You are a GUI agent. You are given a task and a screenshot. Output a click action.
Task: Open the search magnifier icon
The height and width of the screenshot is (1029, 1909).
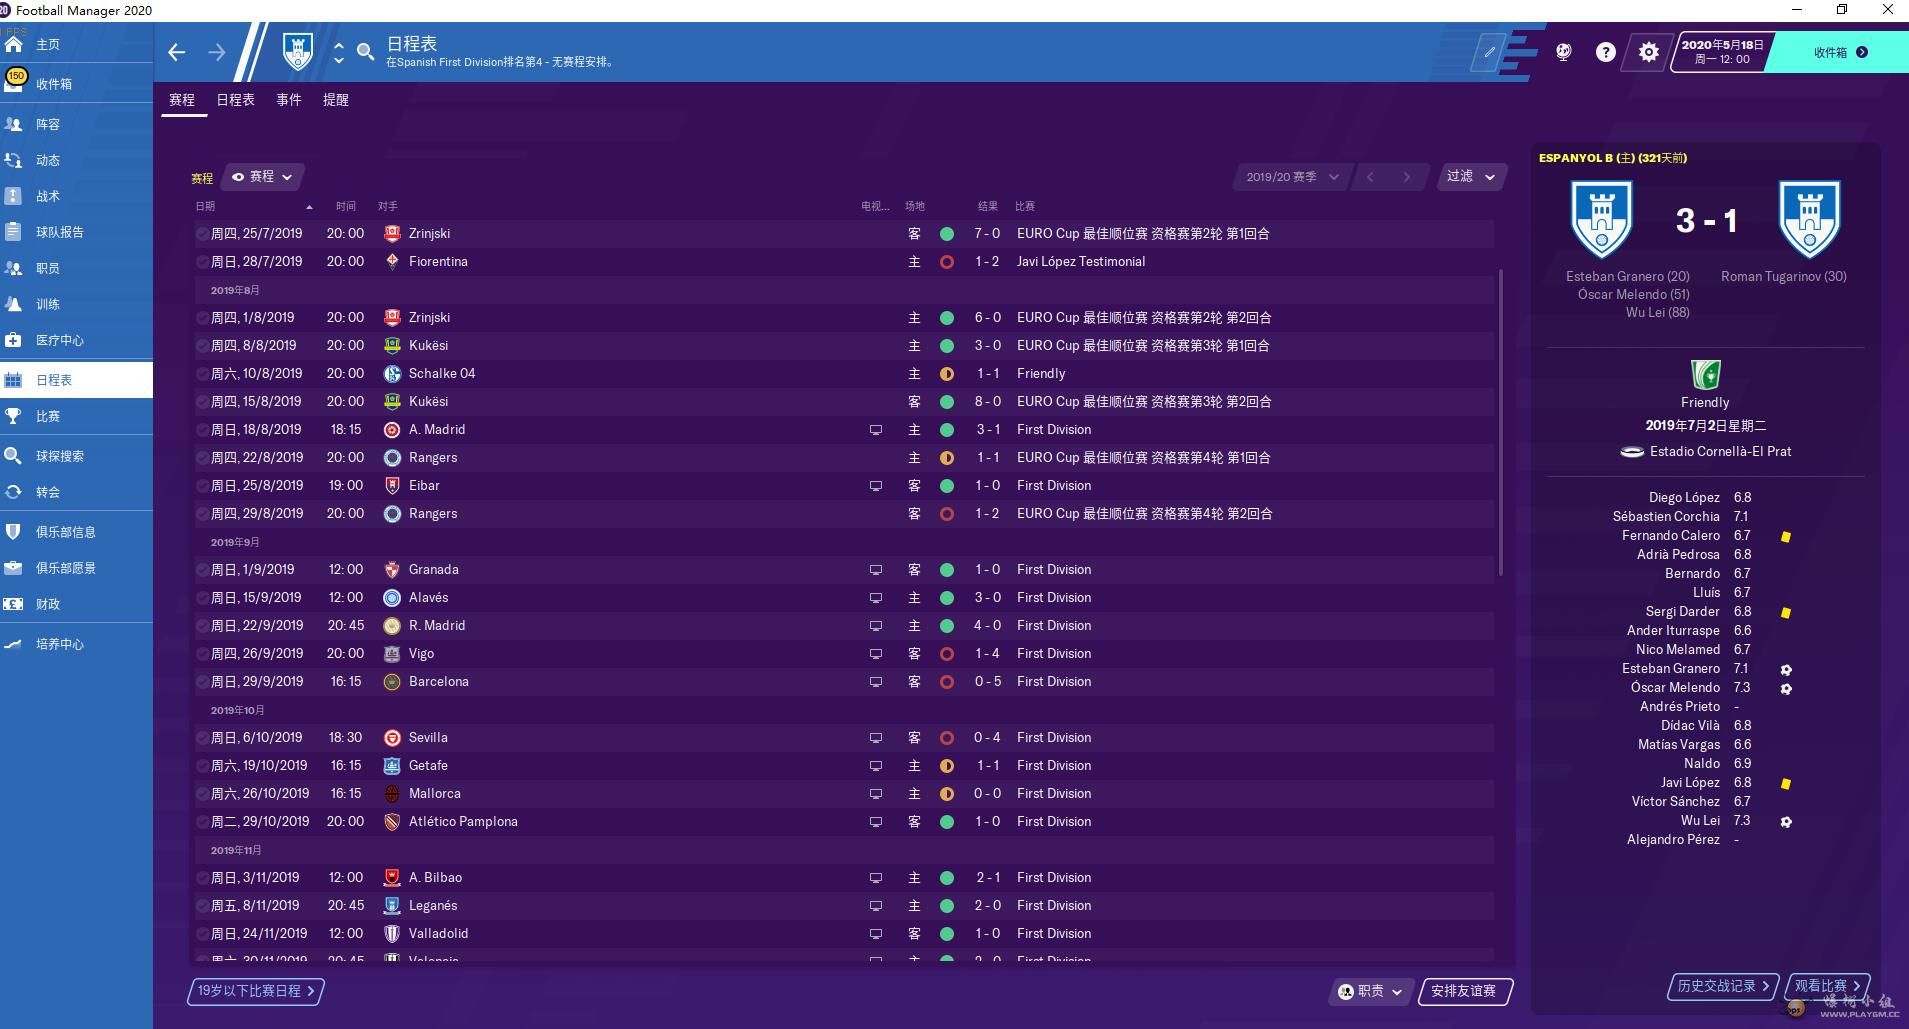(365, 52)
